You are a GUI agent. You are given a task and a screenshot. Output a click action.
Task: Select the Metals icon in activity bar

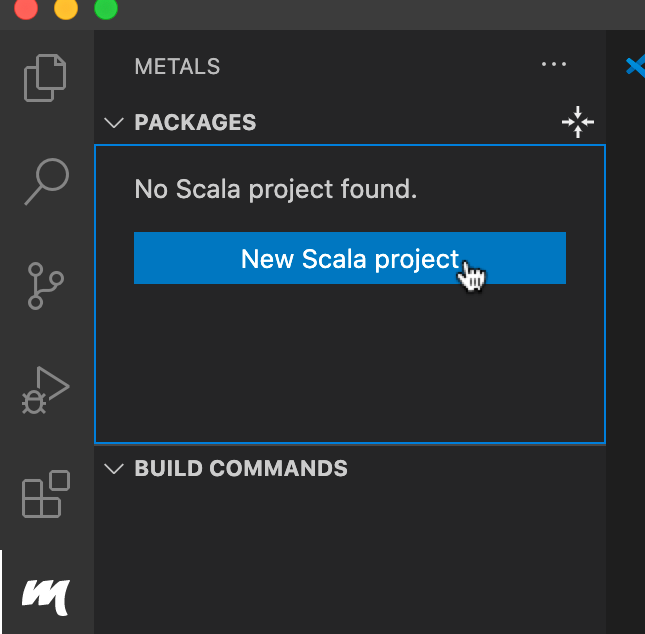coord(46,597)
